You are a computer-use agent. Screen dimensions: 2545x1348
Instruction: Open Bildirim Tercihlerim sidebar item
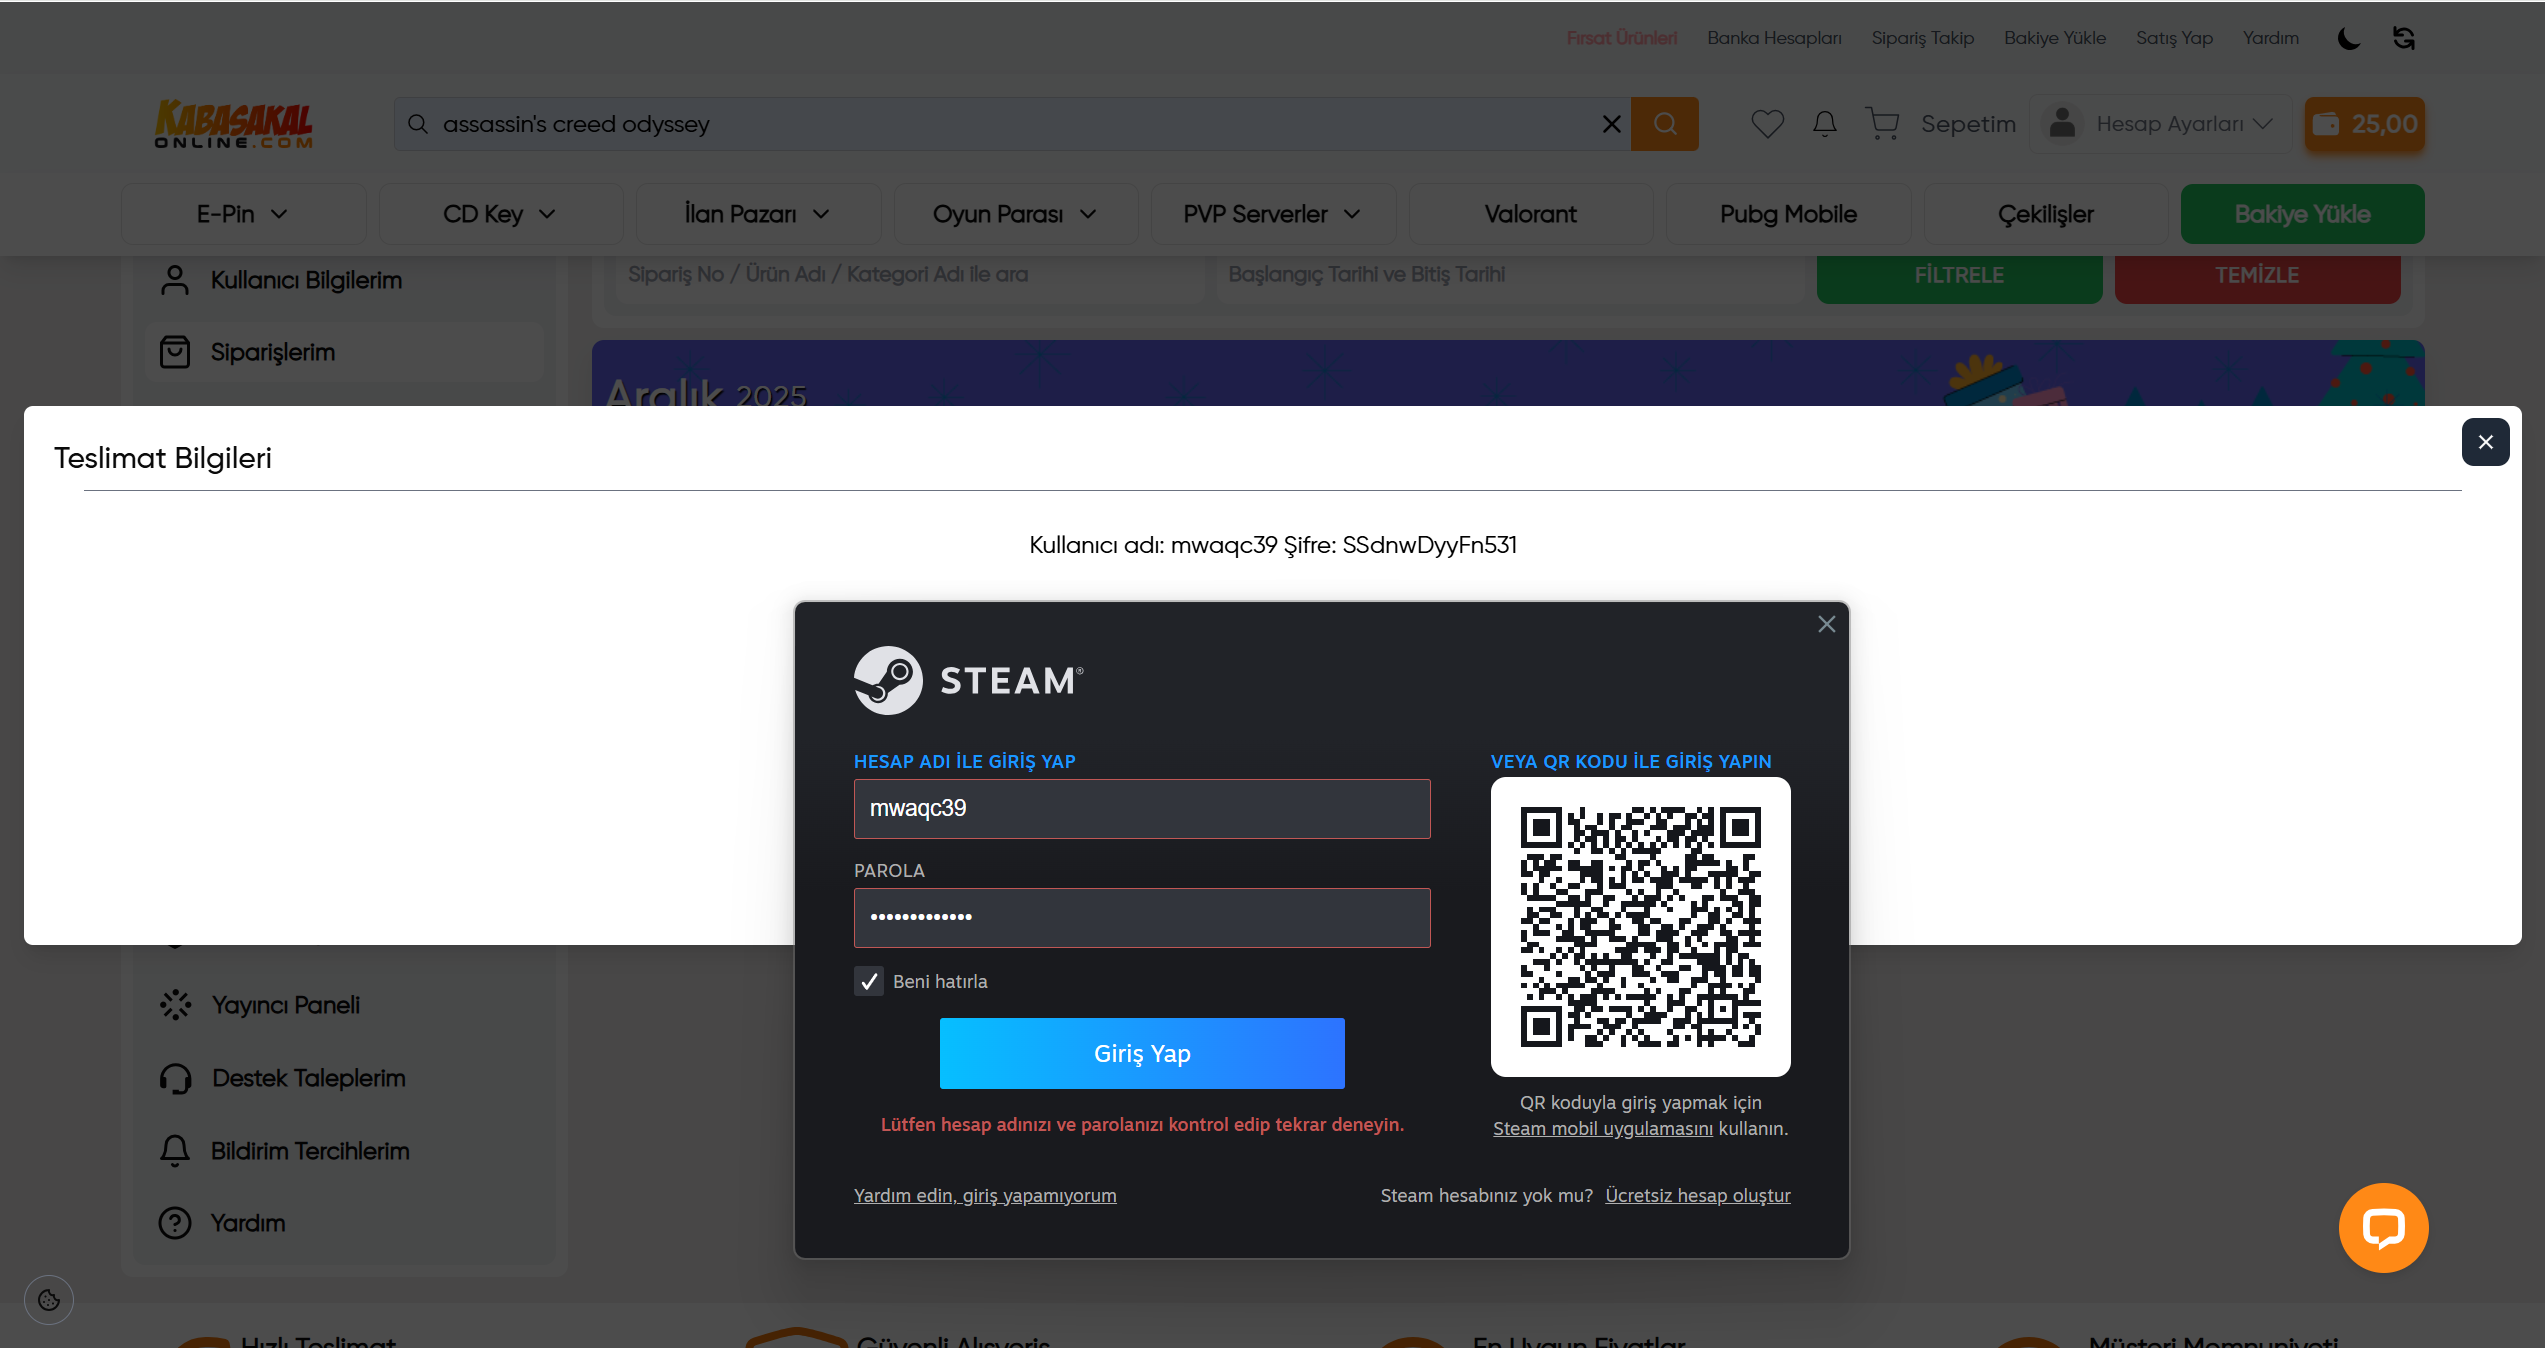point(345,1151)
